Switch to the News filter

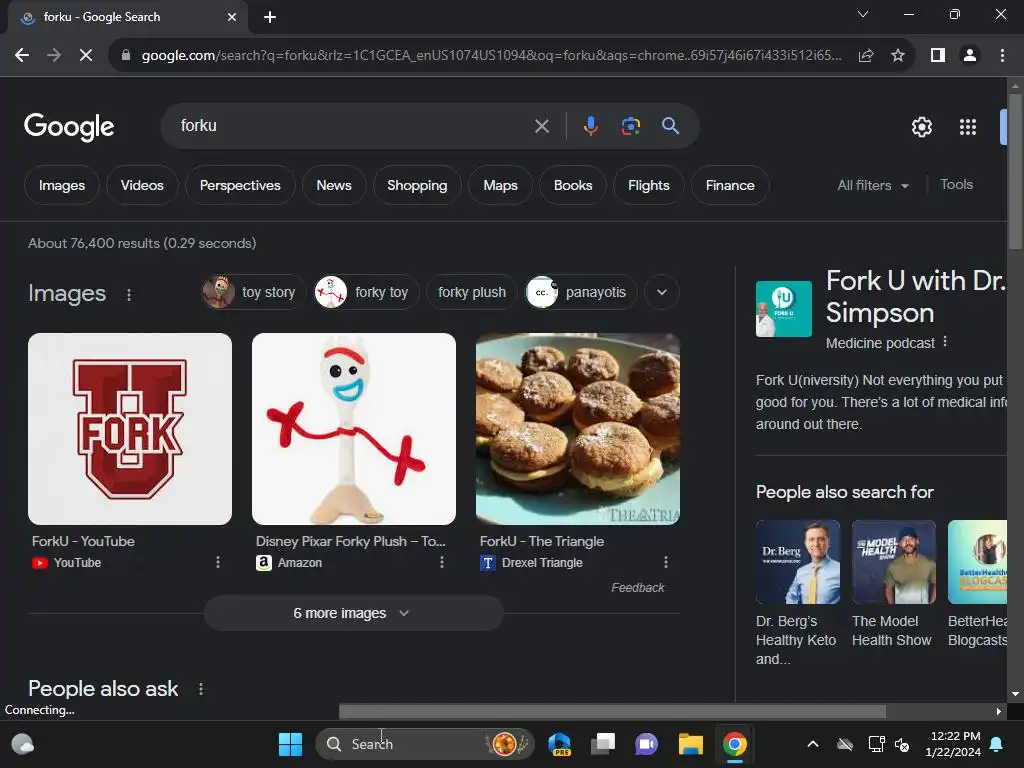tap(334, 185)
